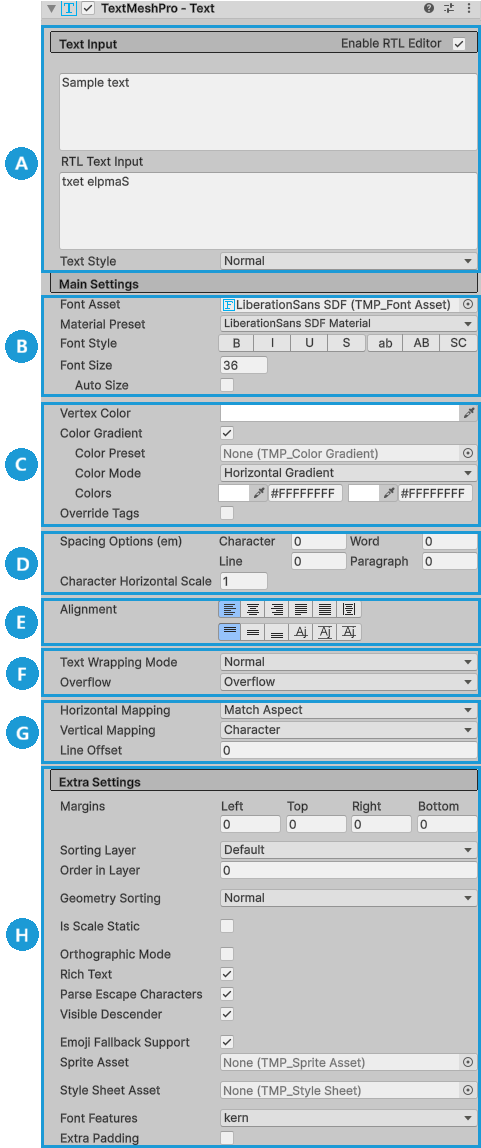The height and width of the screenshot is (1148, 481).
Task: Toggle the Strikethrough font style button
Action: 346,343
